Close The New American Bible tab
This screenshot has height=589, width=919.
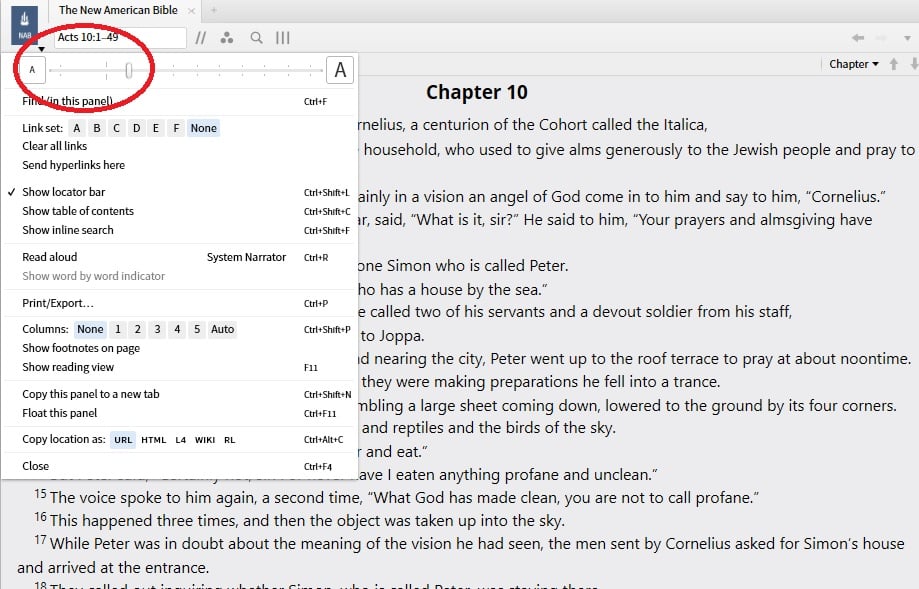tap(191, 11)
